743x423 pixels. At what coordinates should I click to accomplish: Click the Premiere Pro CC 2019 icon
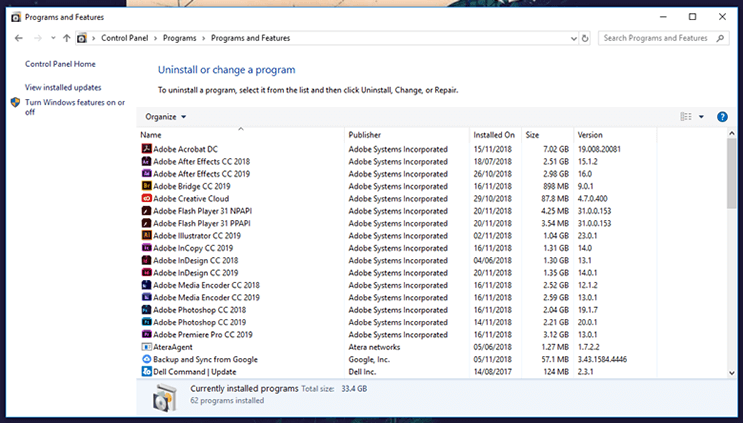click(146, 334)
